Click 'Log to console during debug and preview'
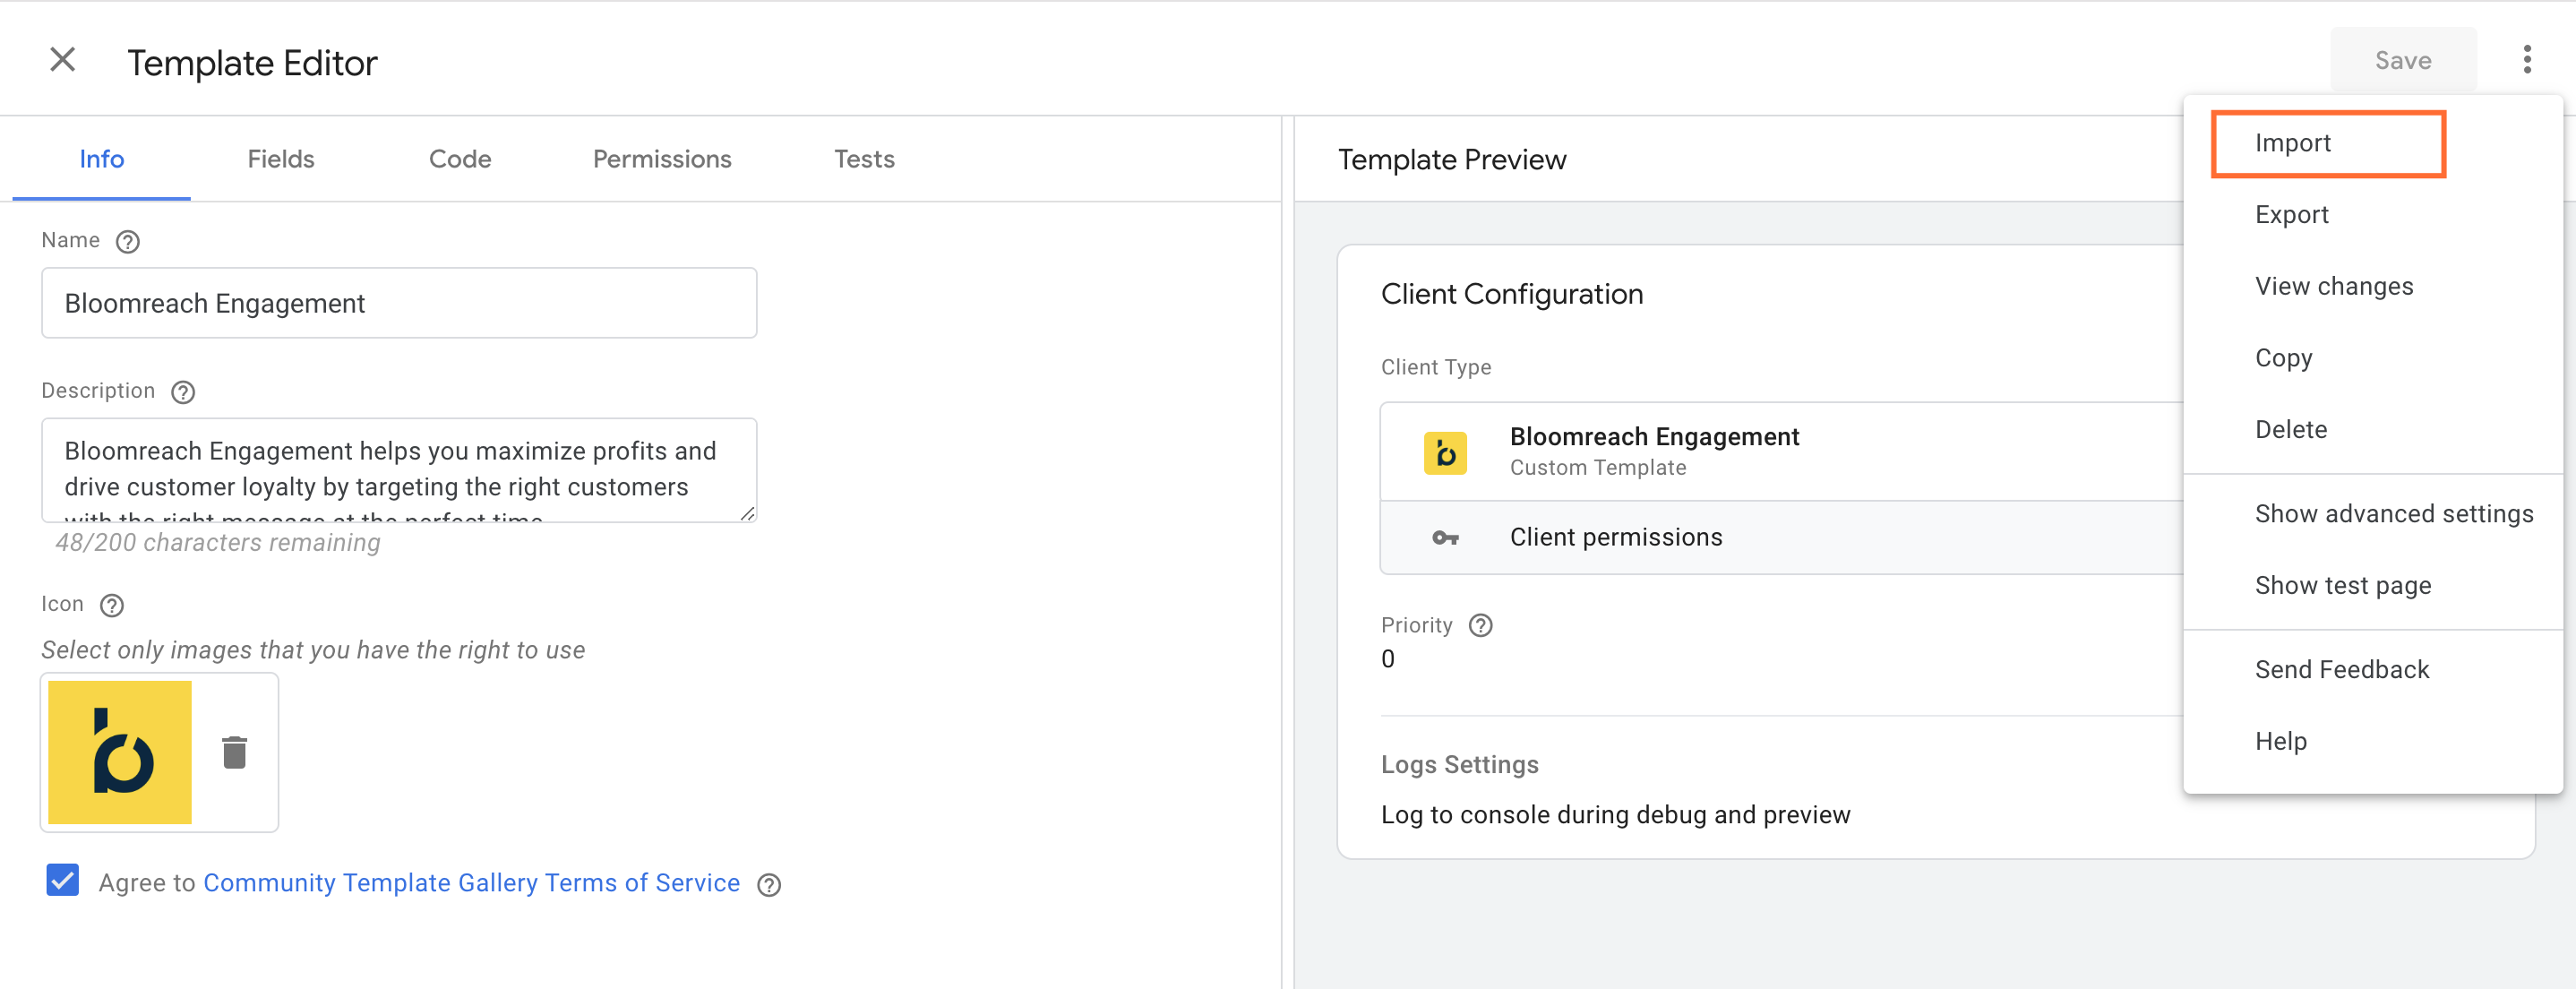The width and height of the screenshot is (2576, 989). click(1615, 815)
